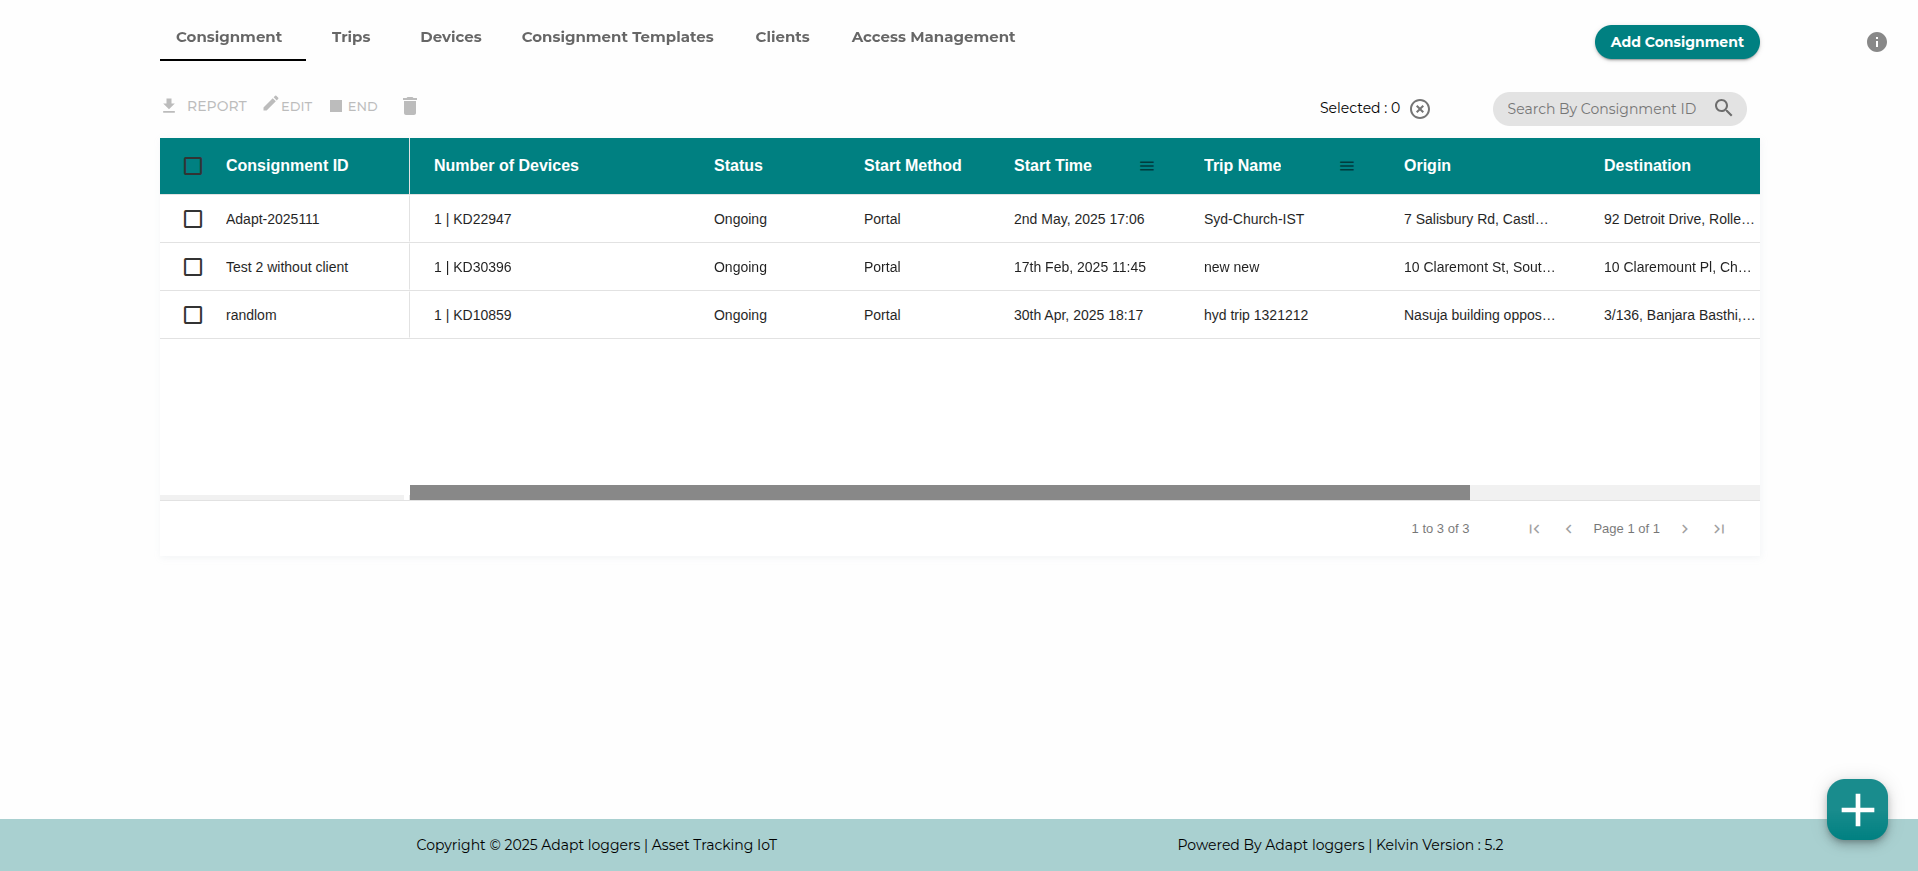The image size is (1918, 871).
Task: Go to the next page arrow
Action: point(1685,529)
